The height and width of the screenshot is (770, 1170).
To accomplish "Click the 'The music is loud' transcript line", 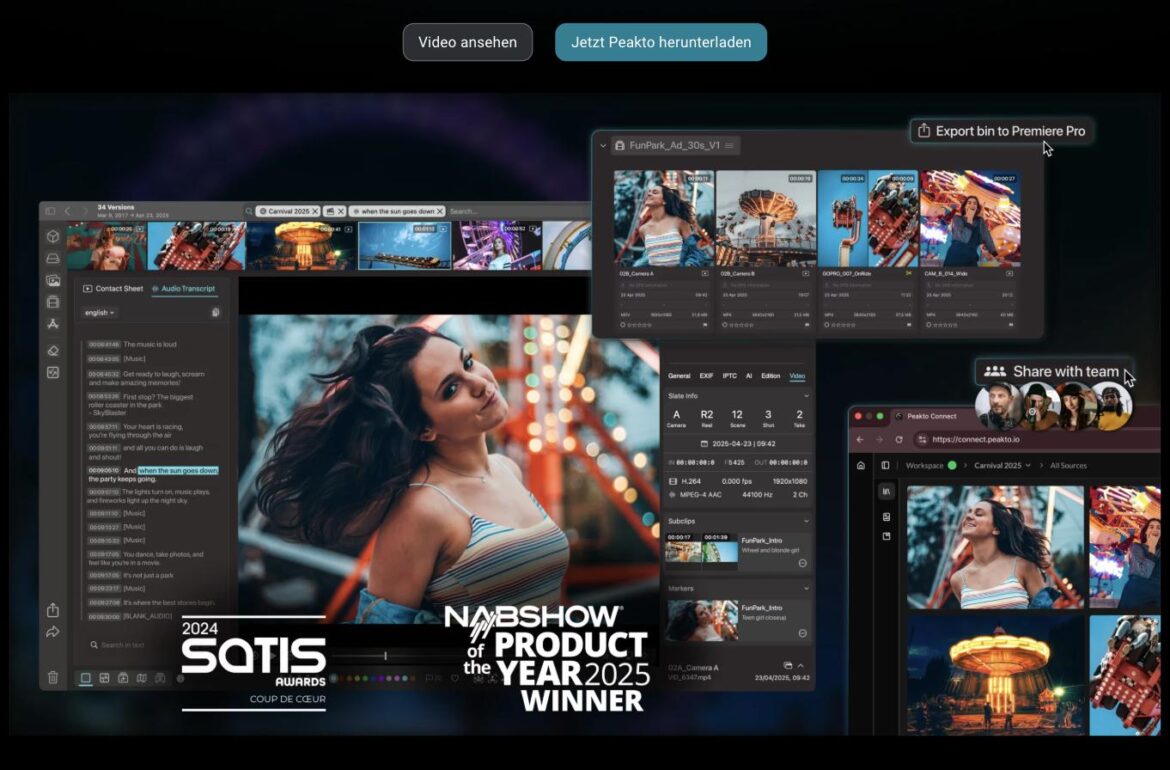I will (x=133, y=345).
